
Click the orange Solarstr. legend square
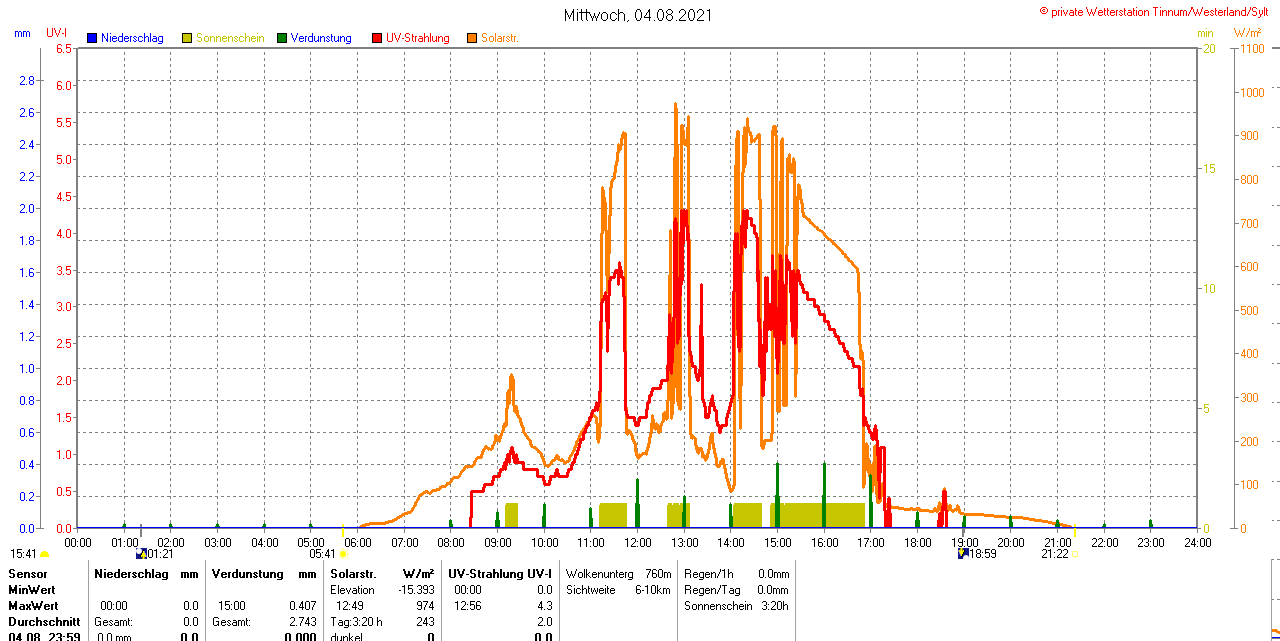[x=472, y=38]
